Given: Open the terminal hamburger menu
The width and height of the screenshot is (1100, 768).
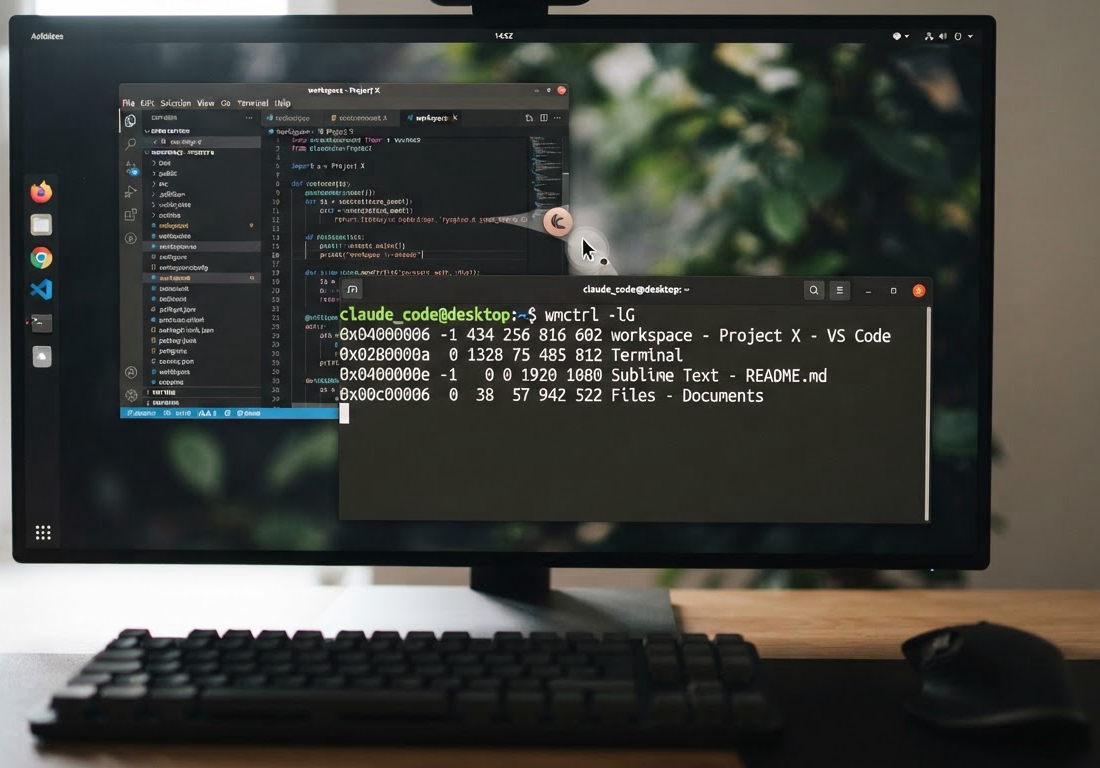Looking at the screenshot, I should coord(840,290).
